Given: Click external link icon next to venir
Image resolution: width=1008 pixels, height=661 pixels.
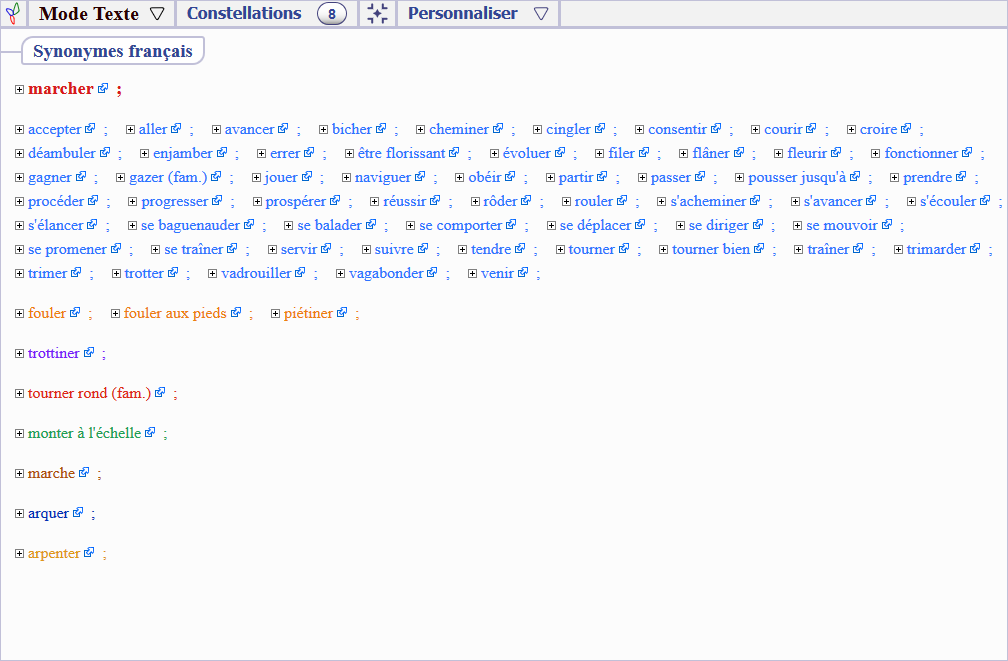Looking at the screenshot, I should [523, 273].
